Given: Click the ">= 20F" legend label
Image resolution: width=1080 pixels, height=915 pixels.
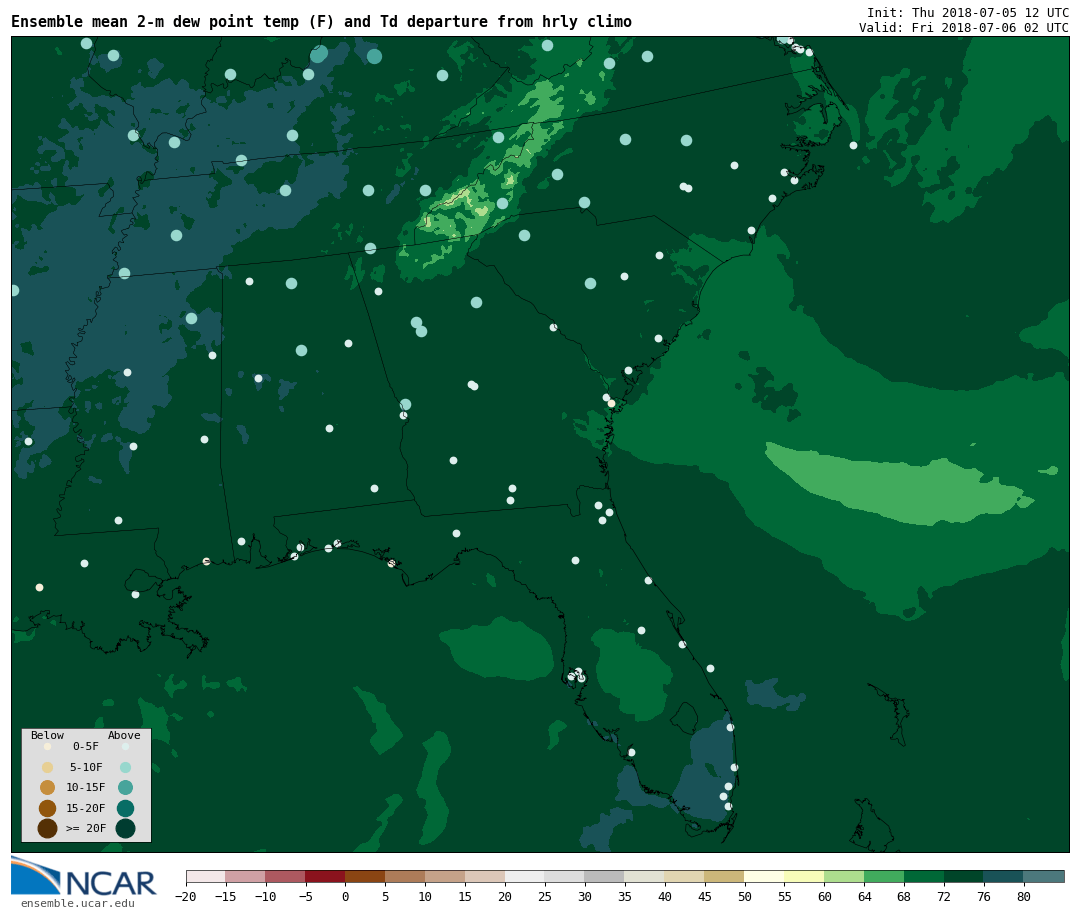Looking at the screenshot, I should pyautogui.click(x=86, y=828).
